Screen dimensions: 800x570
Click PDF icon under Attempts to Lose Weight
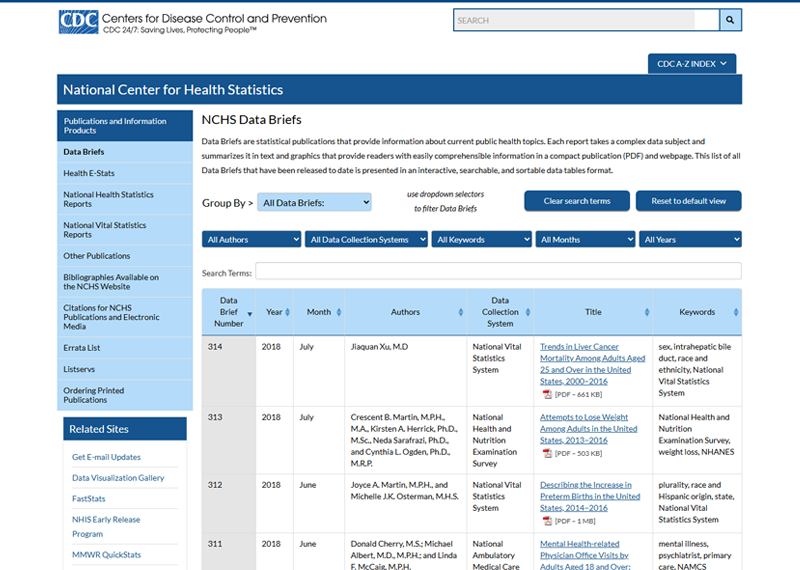pyautogui.click(x=547, y=453)
